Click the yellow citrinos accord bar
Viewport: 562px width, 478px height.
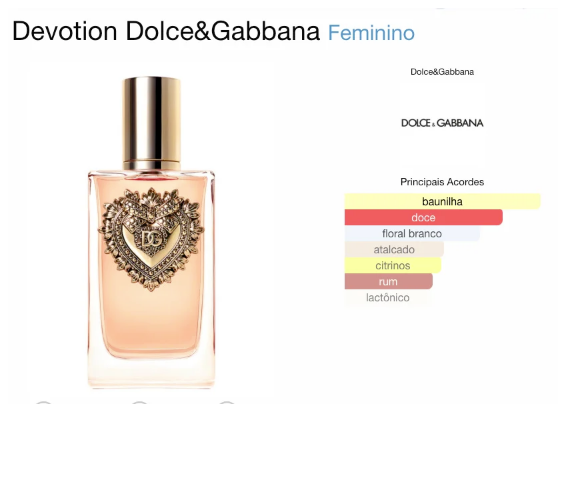(x=392, y=266)
